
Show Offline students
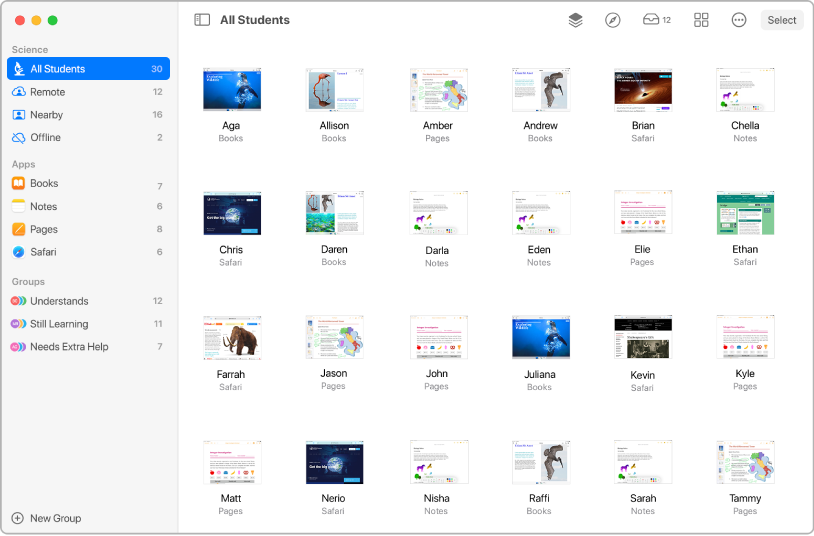point(88,138)
